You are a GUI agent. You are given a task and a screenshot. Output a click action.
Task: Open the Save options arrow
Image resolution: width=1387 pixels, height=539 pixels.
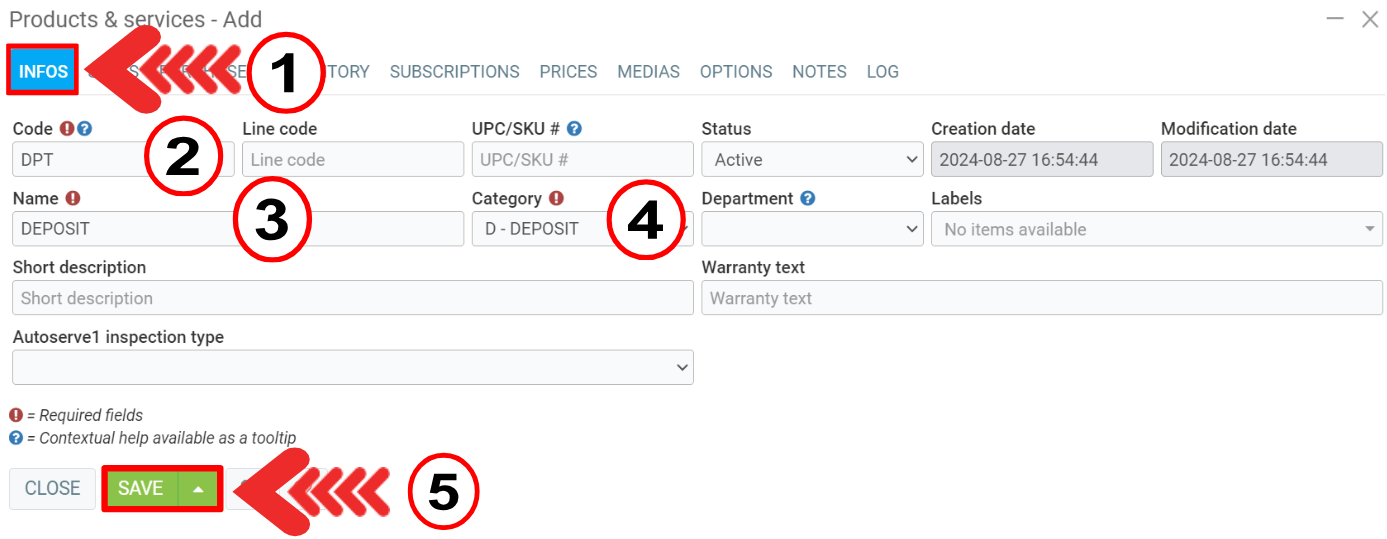(x=199, y=489)
